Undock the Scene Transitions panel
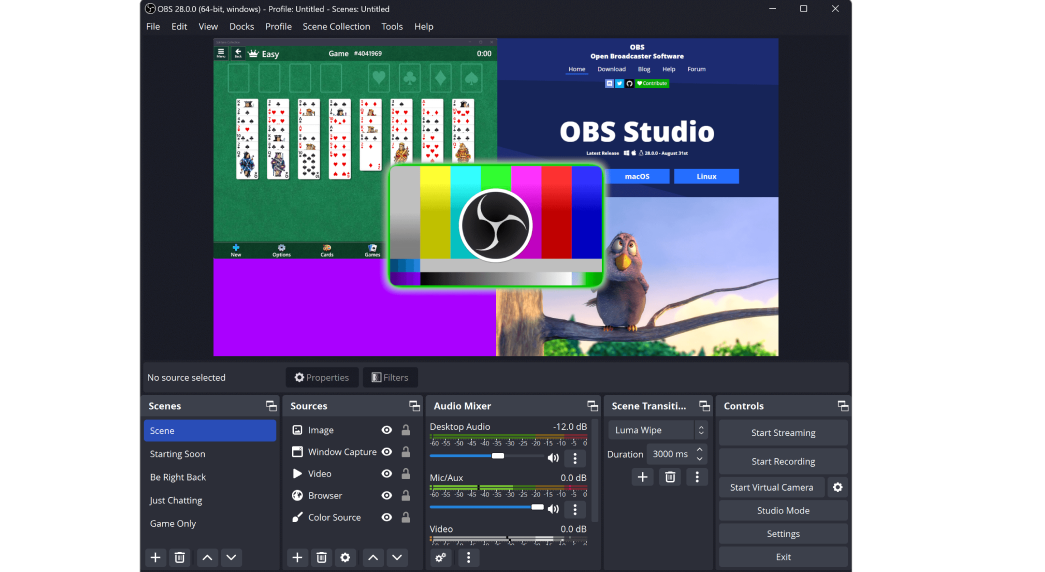 click(x=704, y=405)
